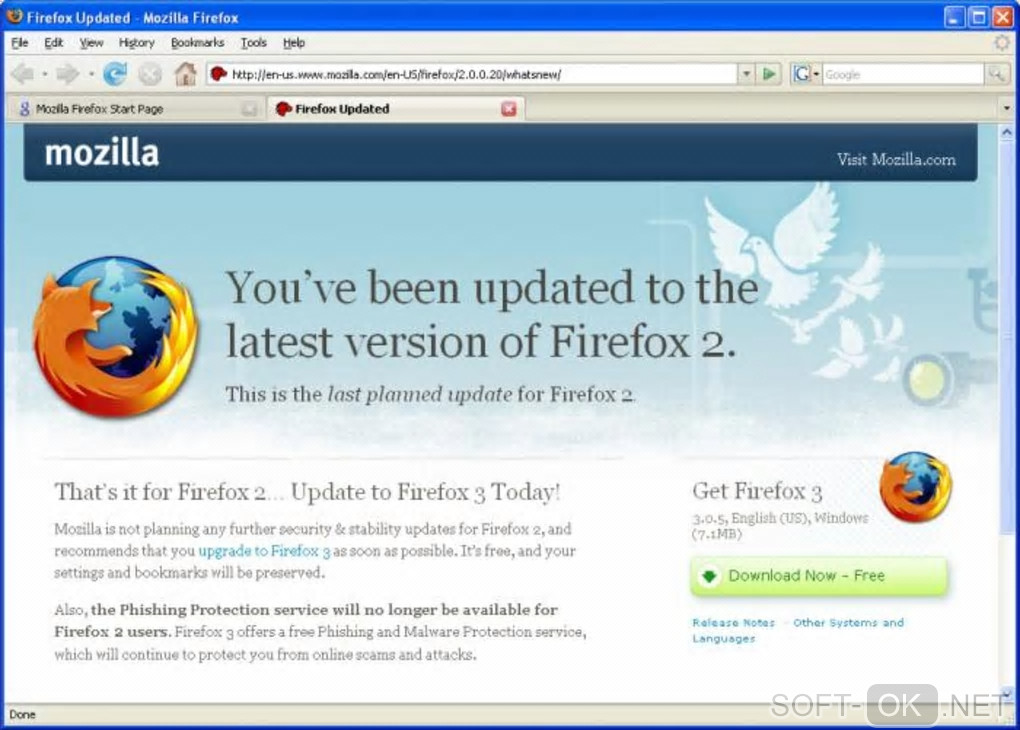Click the small Firefox 3 logo
This screenshot has height=730, width=1020.
click(x=915, y=487)
